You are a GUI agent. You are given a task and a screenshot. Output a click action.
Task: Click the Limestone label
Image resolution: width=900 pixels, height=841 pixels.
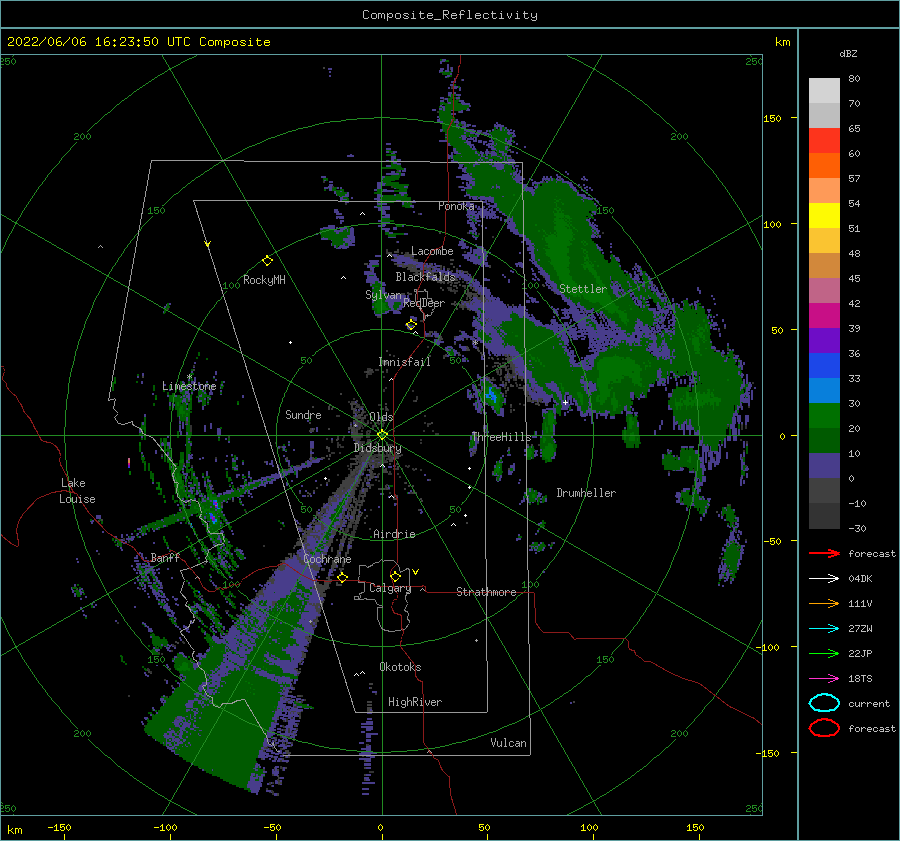point(189,386)
